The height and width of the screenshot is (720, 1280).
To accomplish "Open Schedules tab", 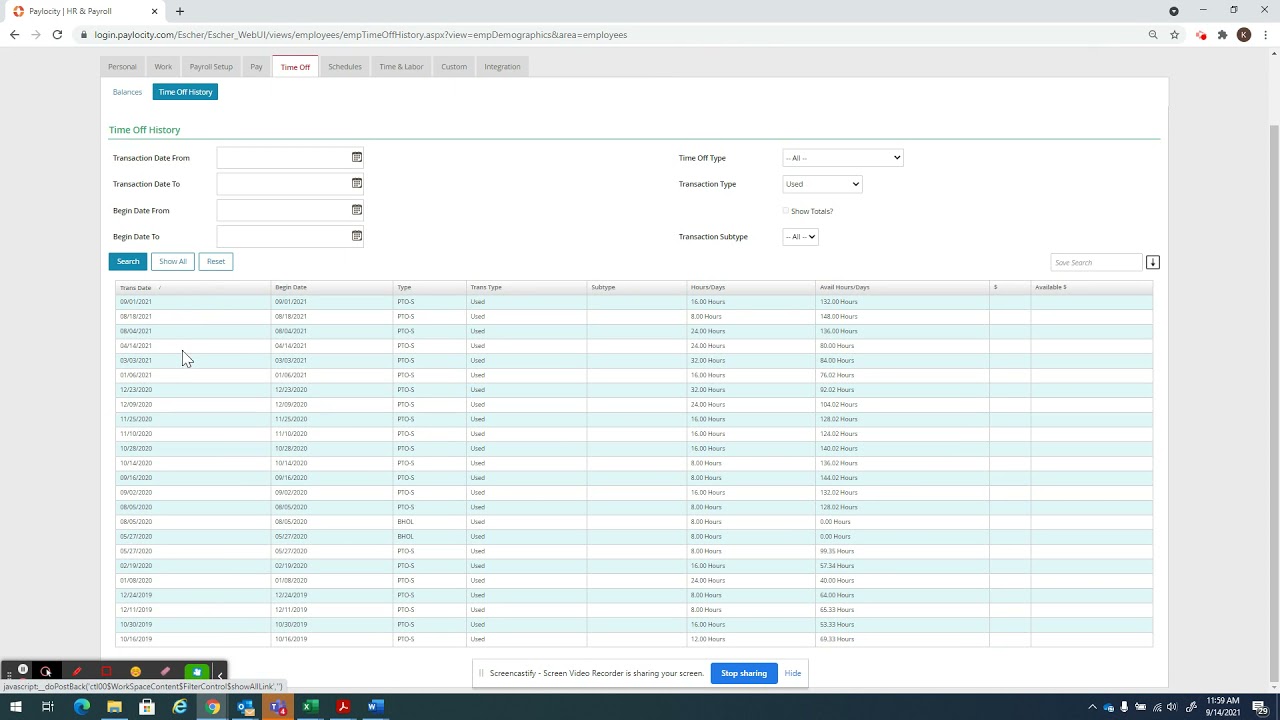I will click(x=345, y=67).
